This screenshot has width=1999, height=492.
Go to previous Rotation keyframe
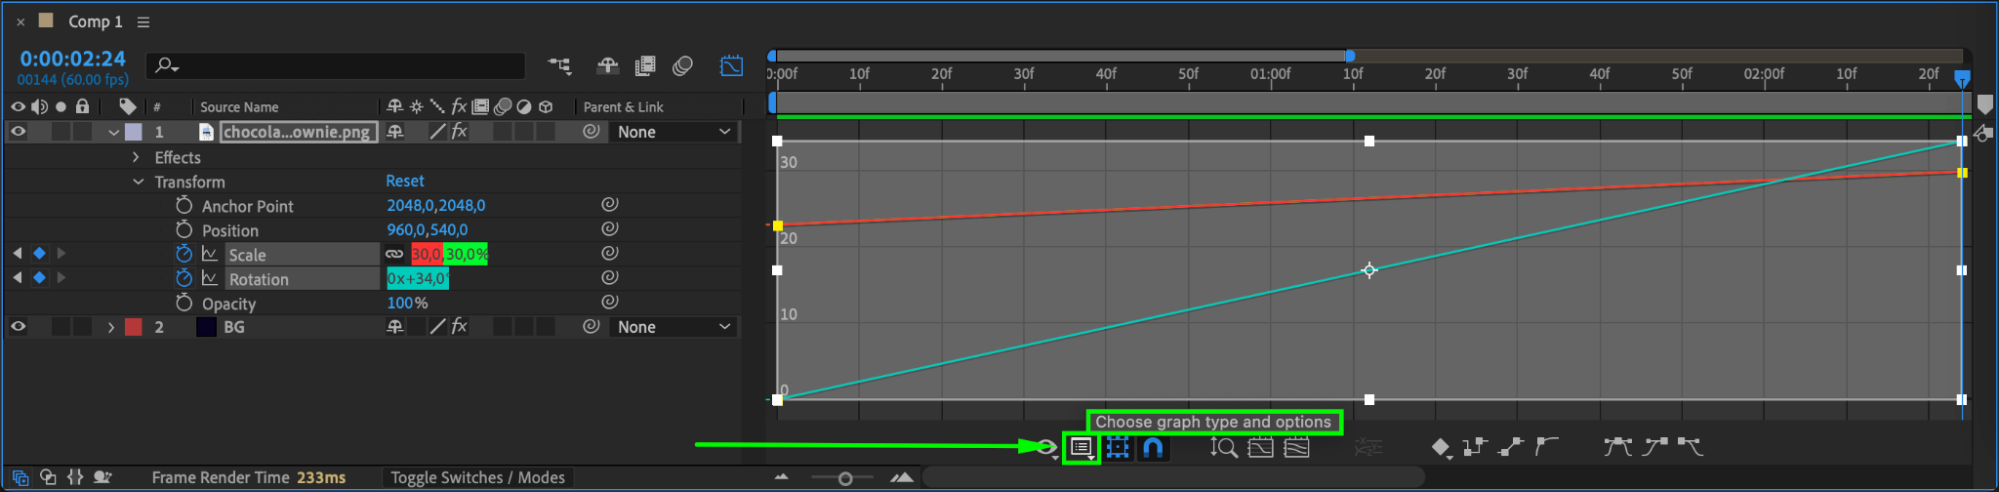[x=17, y=278]
